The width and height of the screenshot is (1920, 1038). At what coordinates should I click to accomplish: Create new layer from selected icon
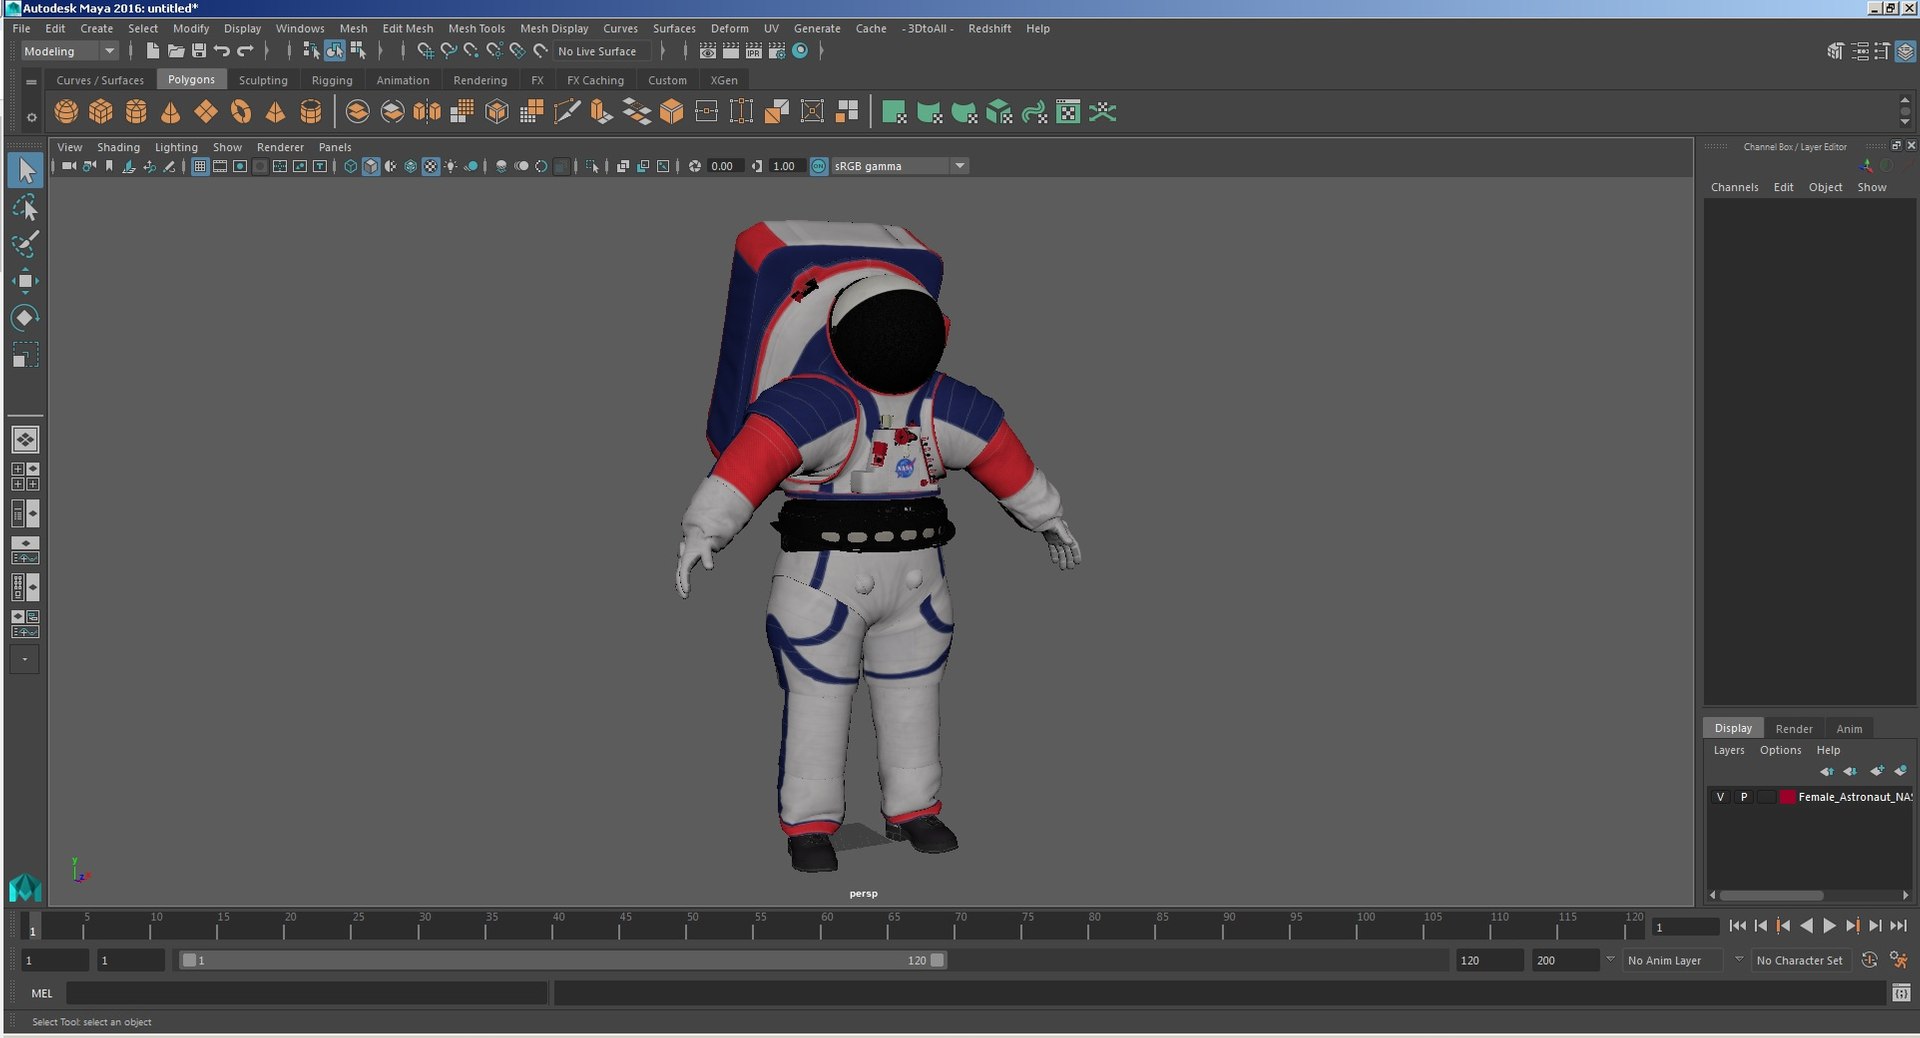[x=1900, y=771]
